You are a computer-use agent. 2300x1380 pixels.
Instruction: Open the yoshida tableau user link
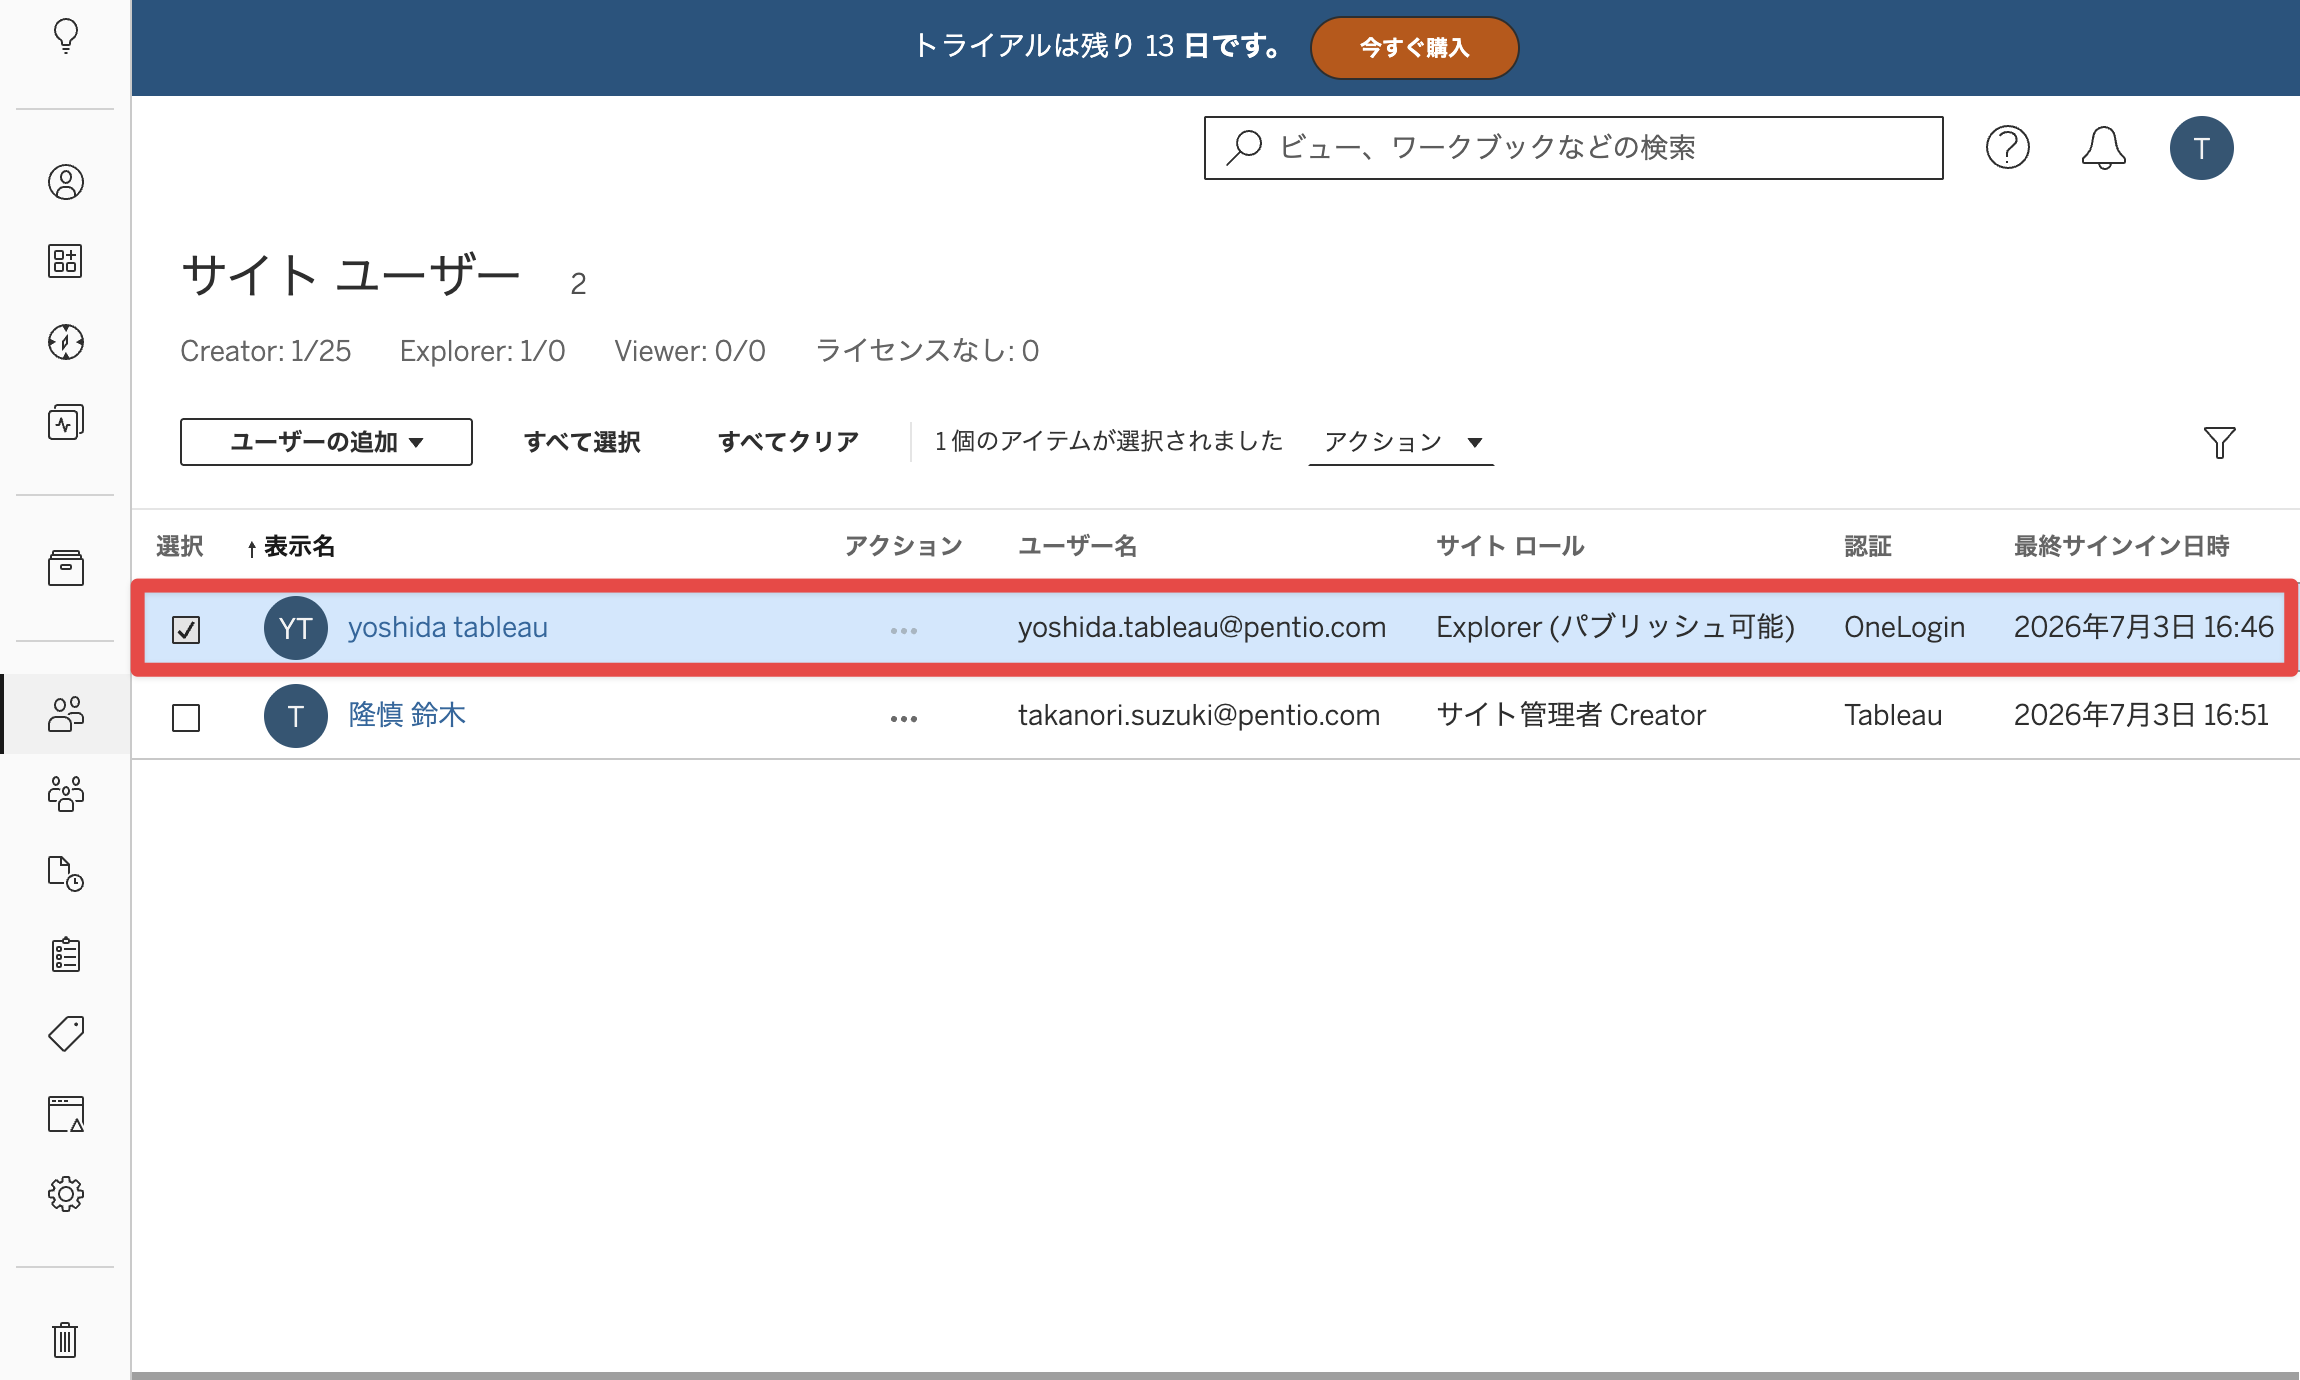pyautogui.click(x=448, y=627)
